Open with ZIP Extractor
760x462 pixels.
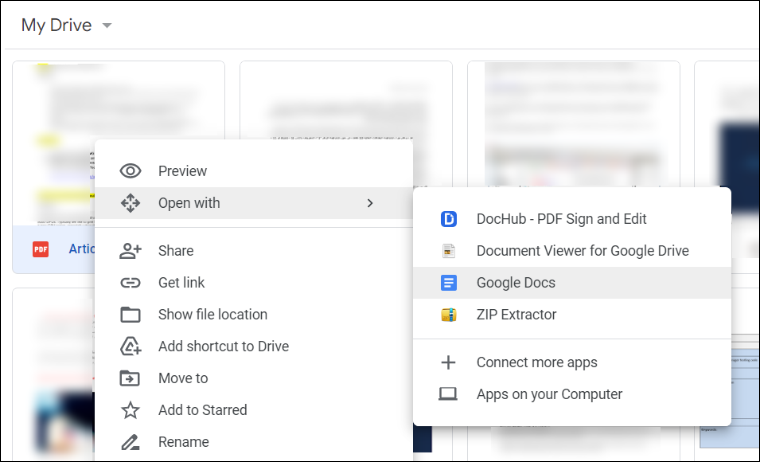tap(572, 315)
